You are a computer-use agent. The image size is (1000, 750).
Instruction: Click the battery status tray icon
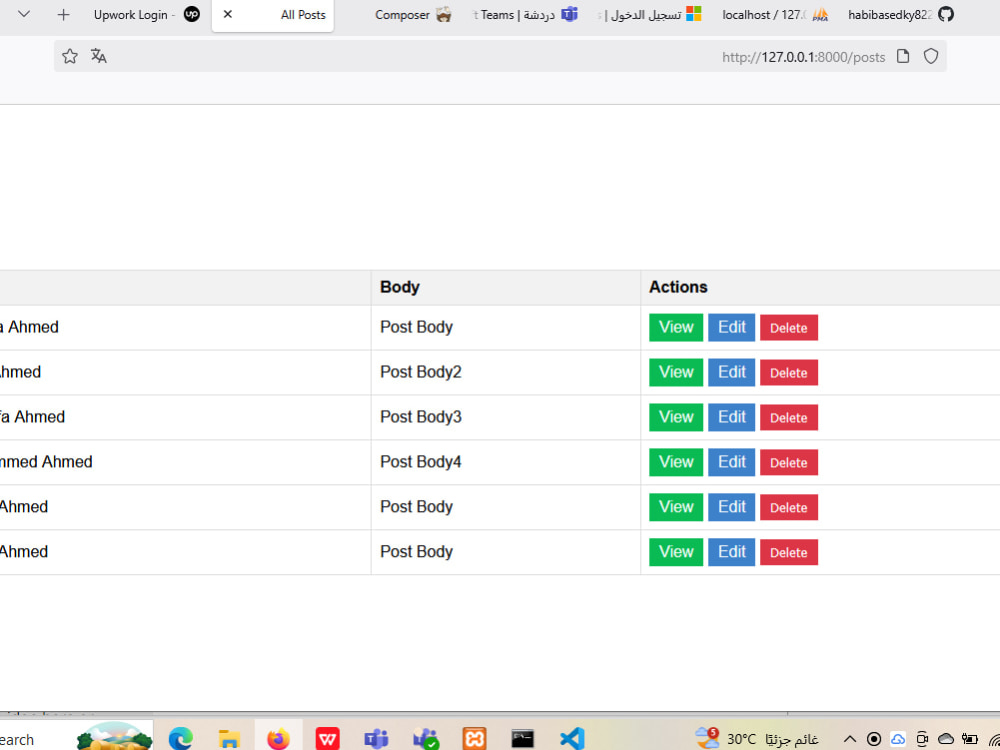pos(970,739)
